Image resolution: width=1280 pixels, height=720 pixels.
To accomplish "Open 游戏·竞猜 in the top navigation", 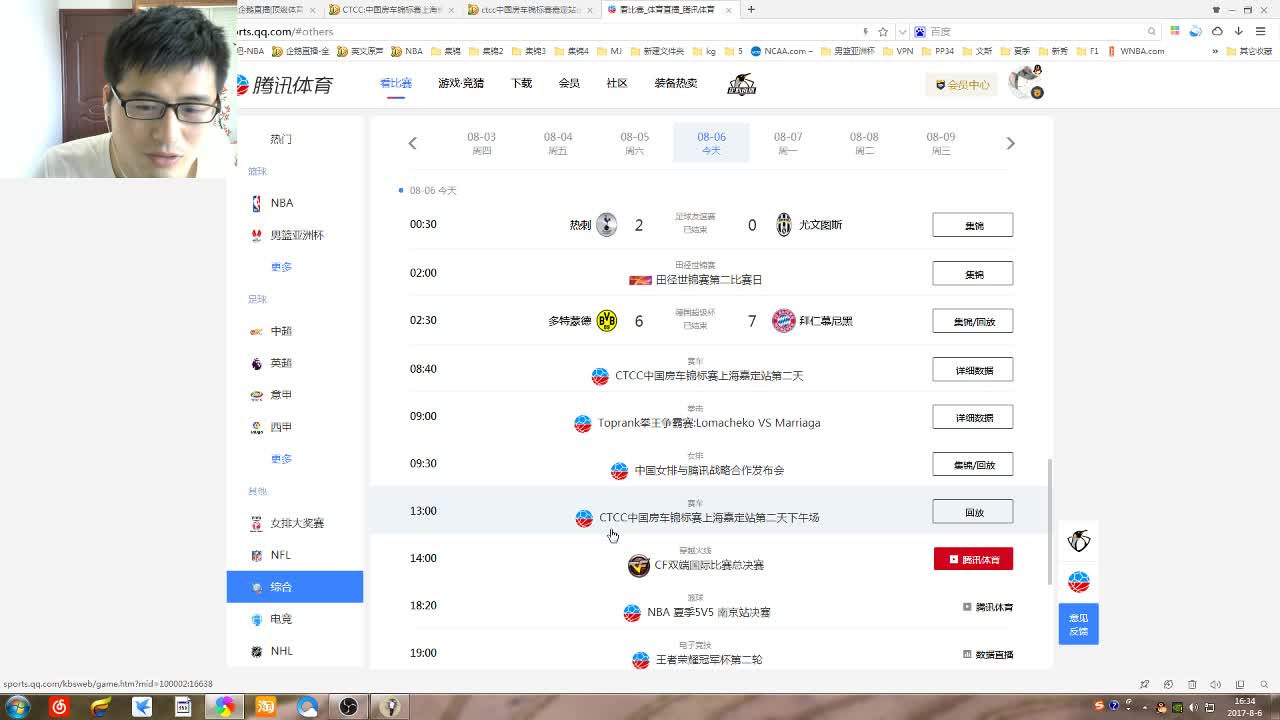I will [461, 83].
